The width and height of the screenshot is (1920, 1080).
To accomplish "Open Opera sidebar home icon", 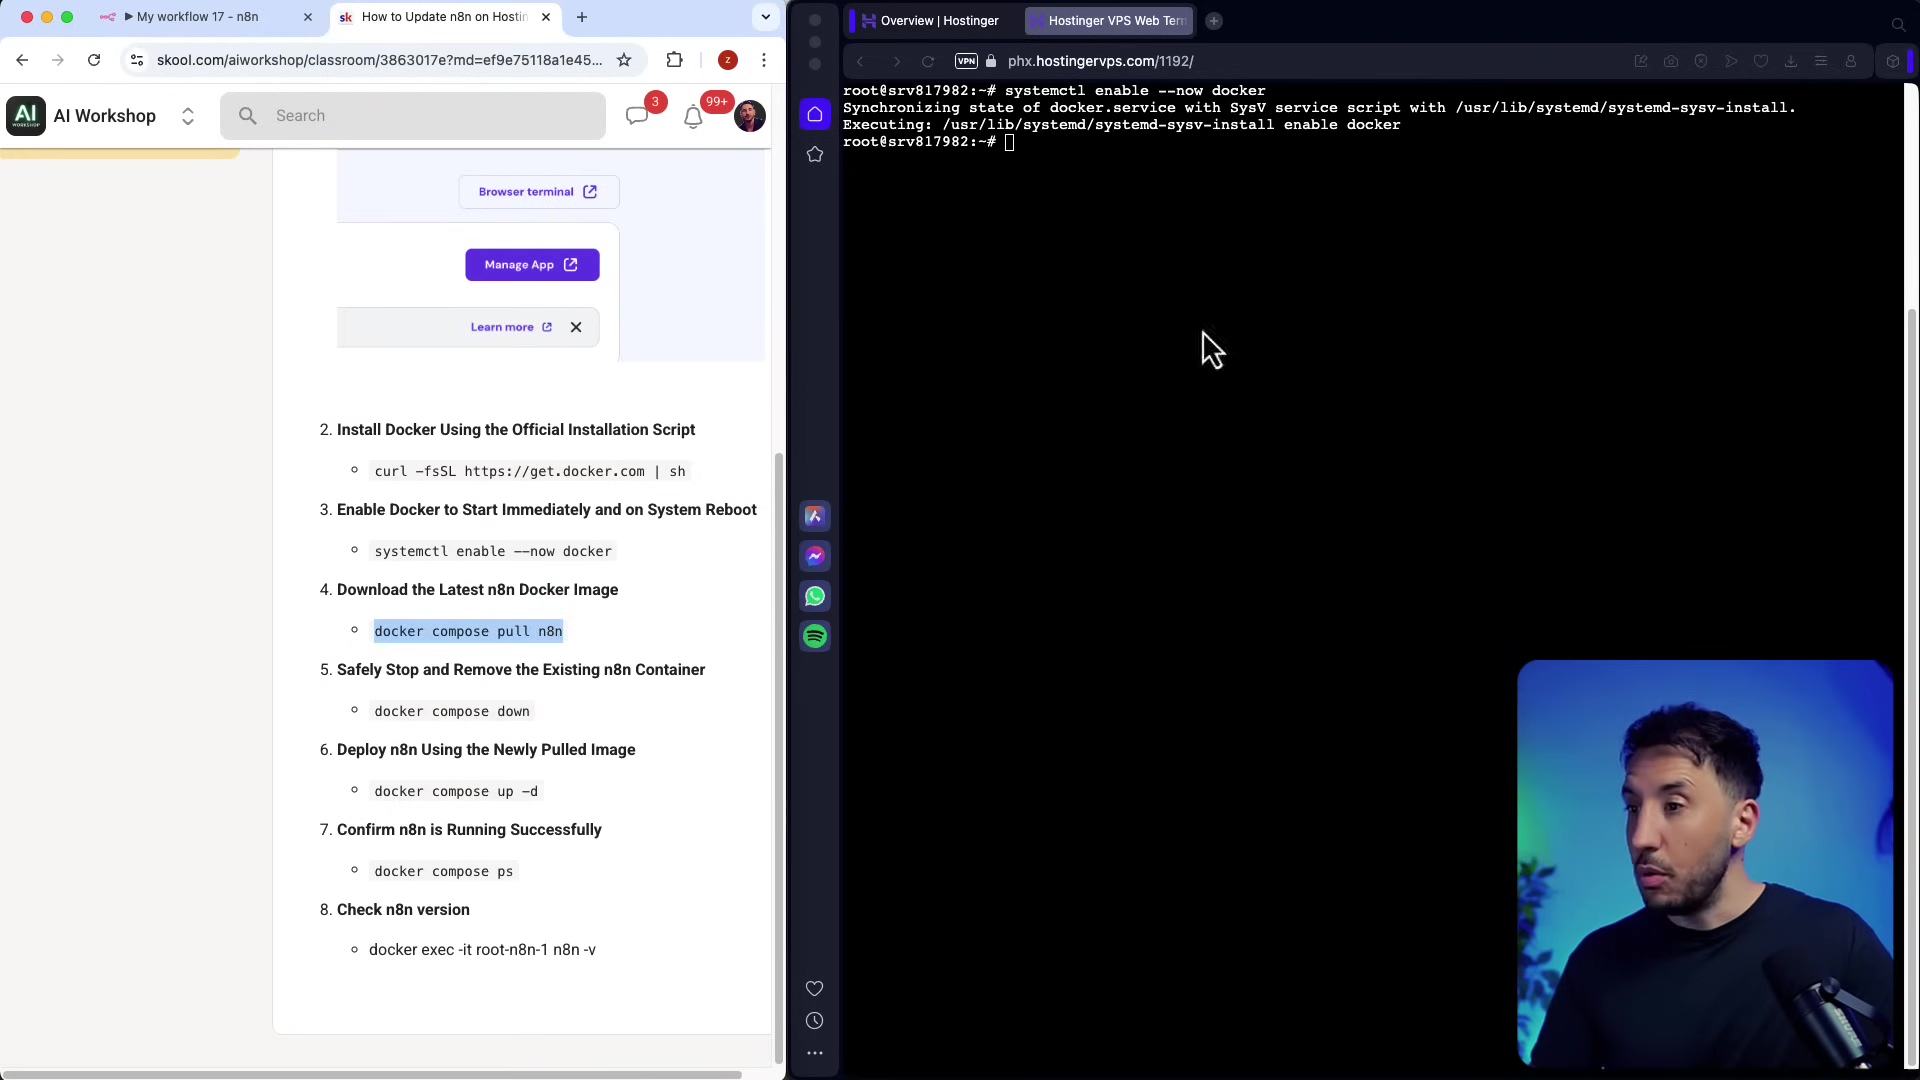I will [x=815, y=114].
